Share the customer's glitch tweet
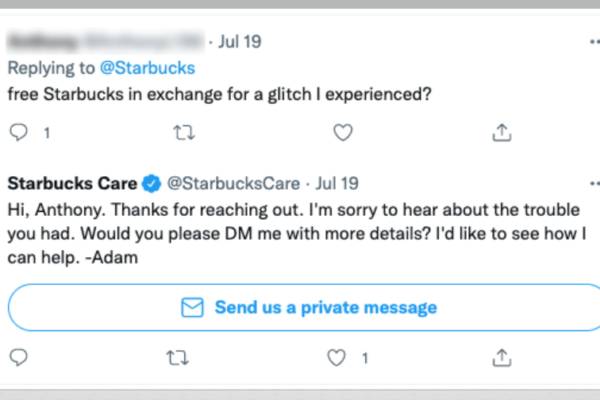600x400 pixels. click(x=502, y=132)
